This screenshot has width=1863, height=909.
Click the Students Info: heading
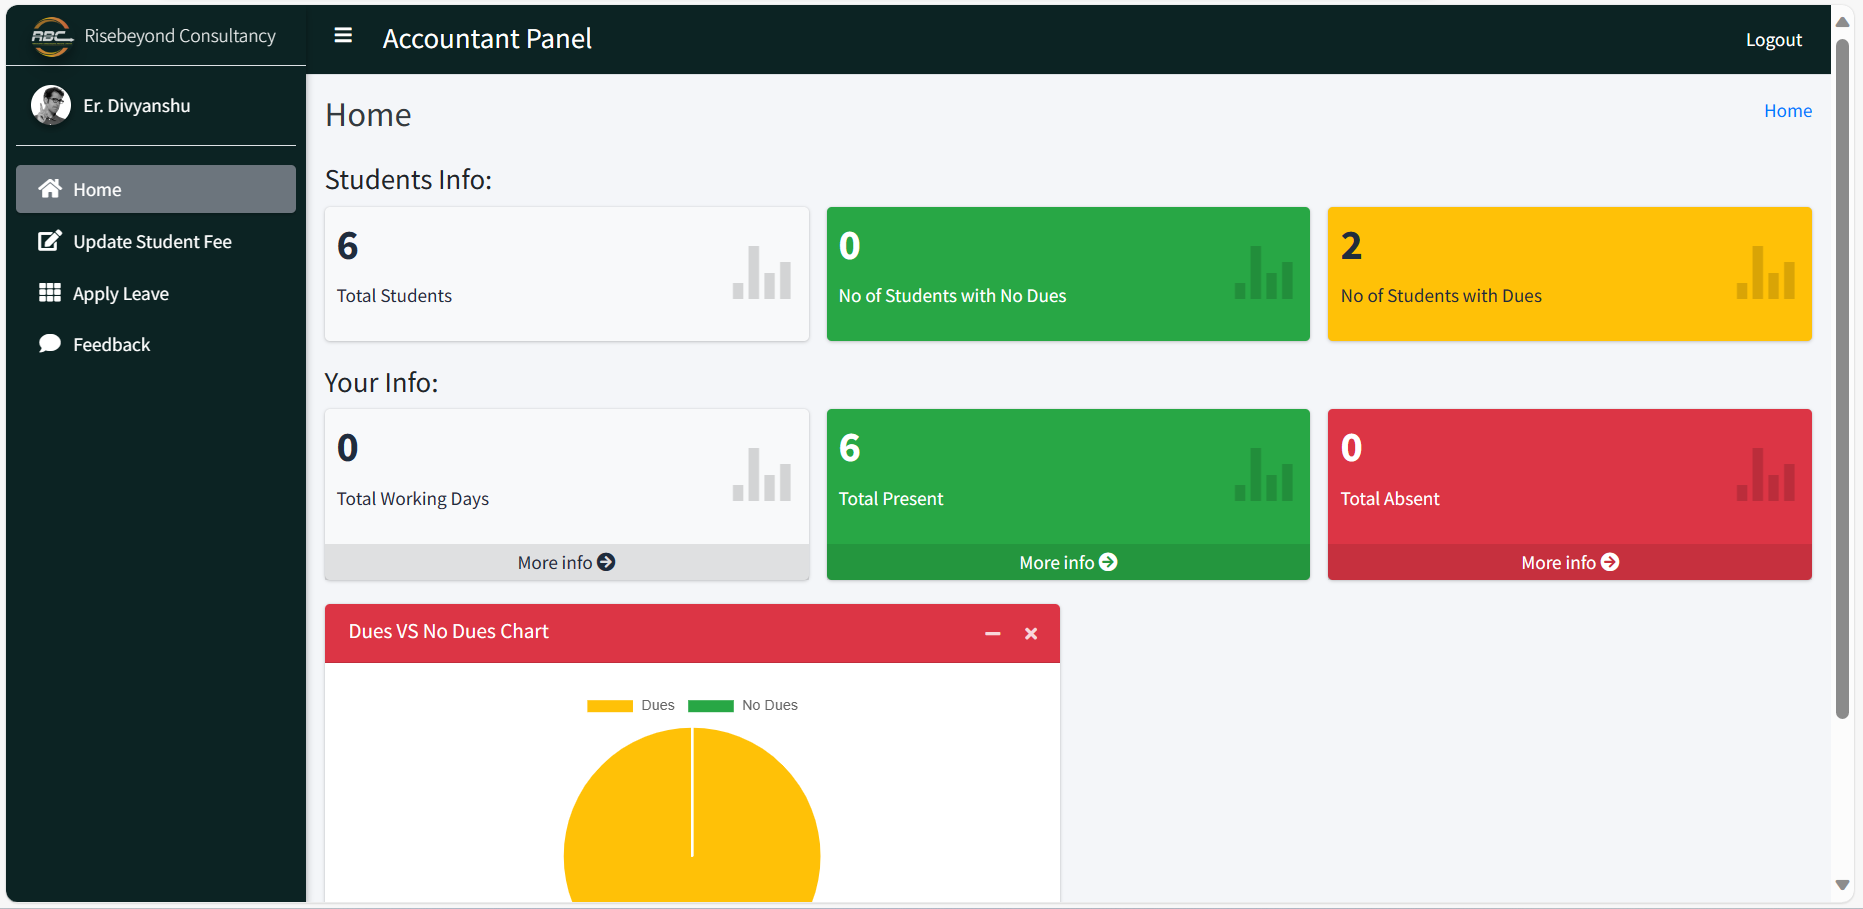408,179
